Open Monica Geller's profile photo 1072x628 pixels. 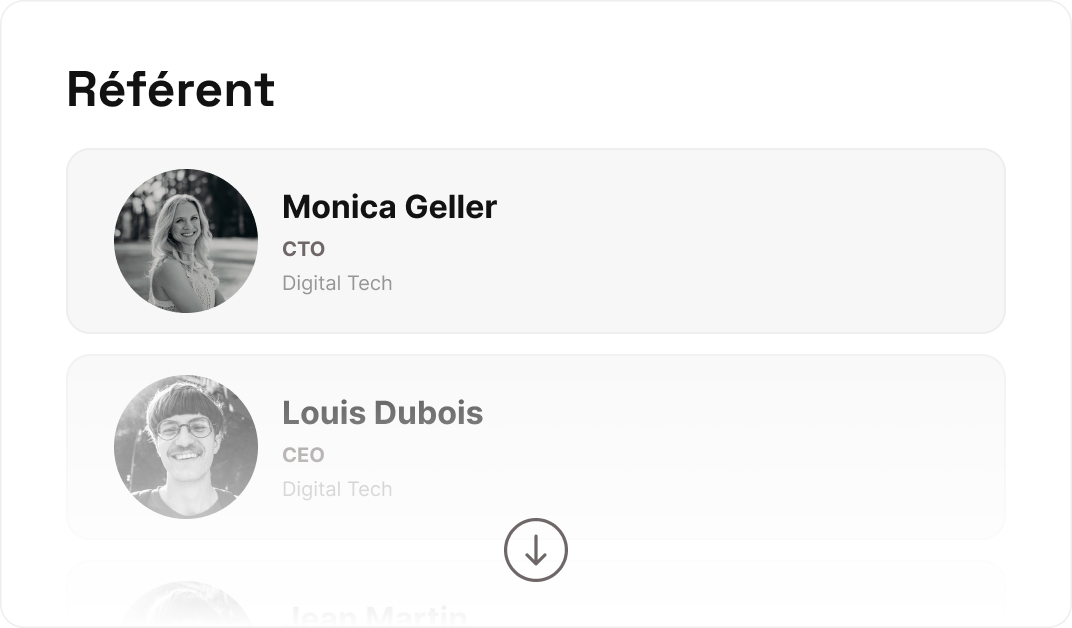pos(186,241)
